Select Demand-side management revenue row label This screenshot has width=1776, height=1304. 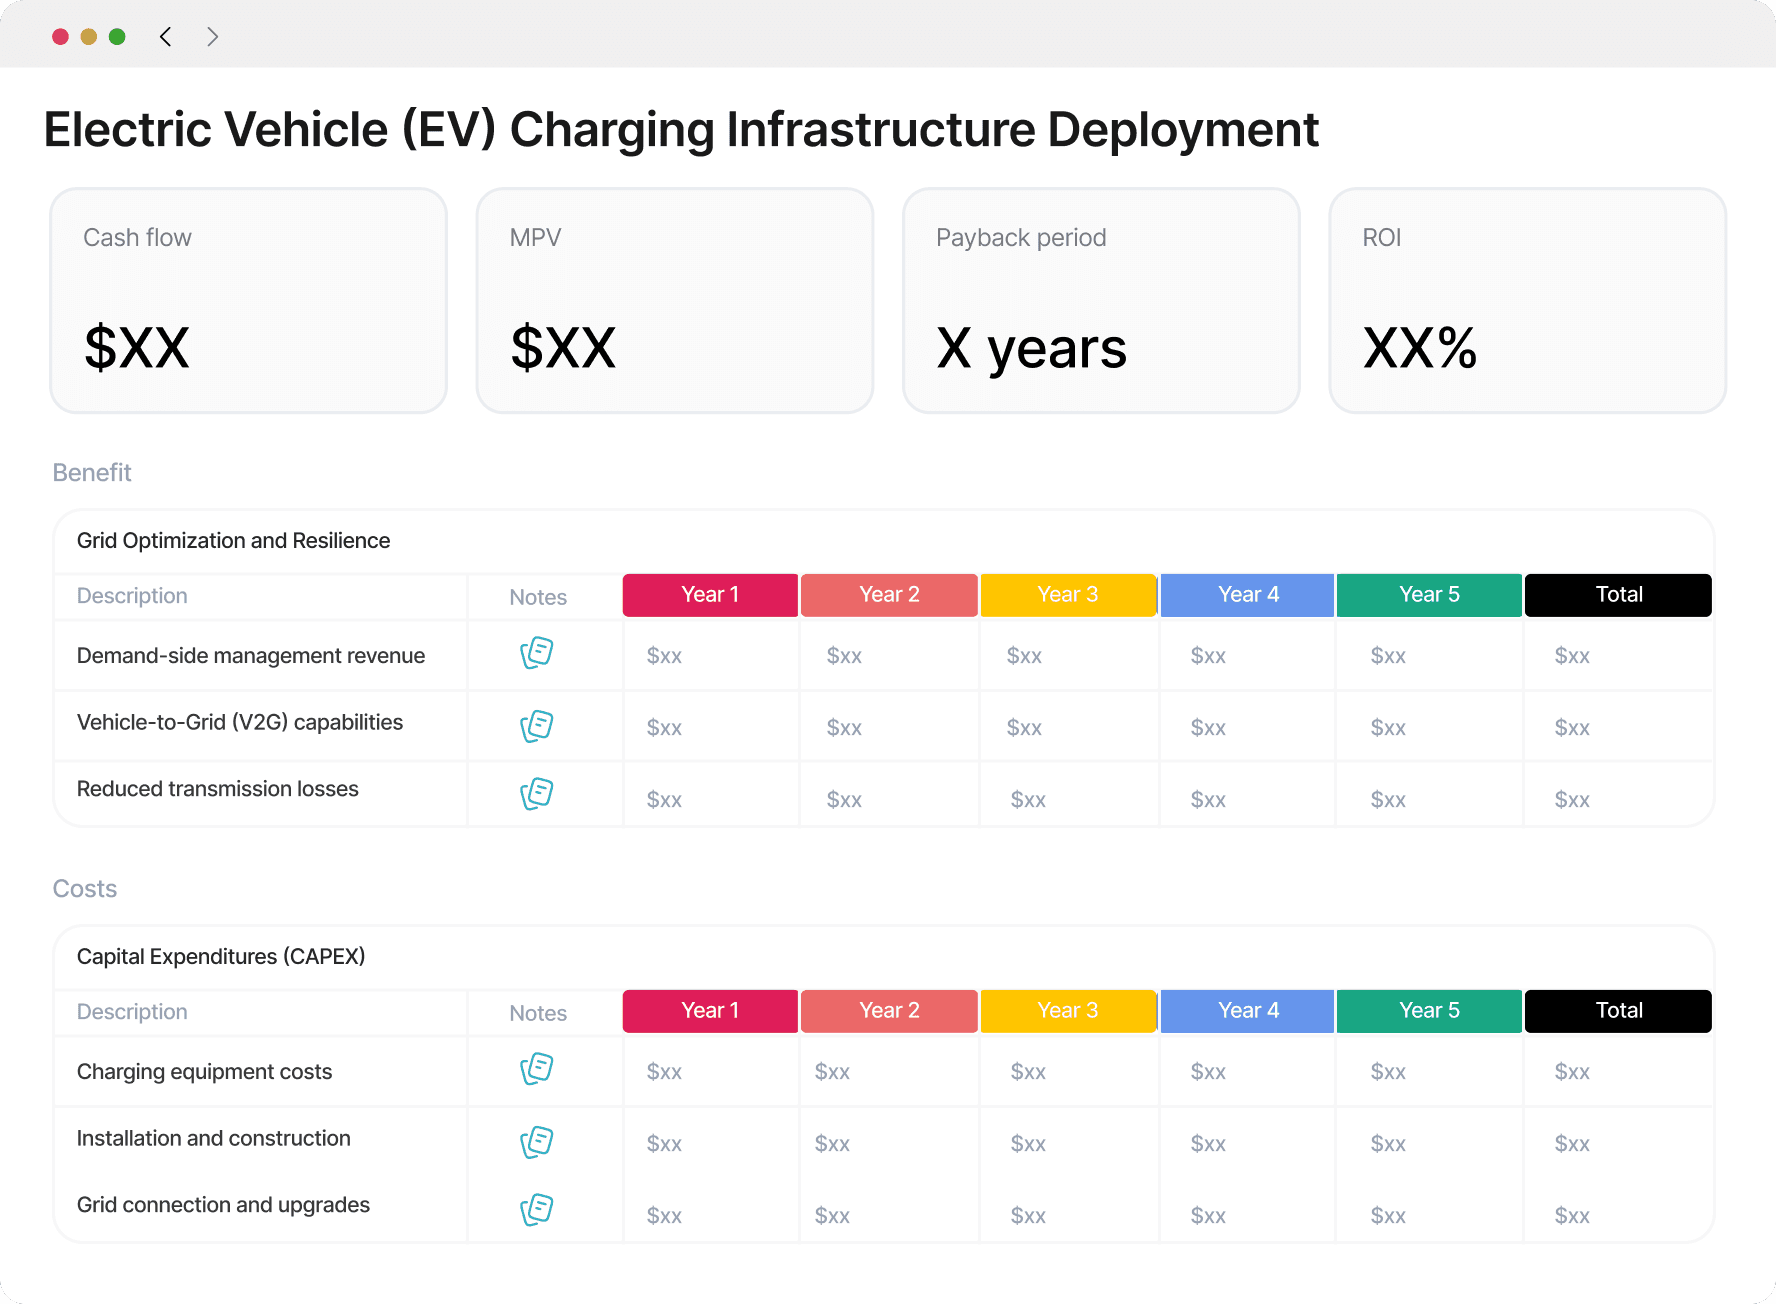(x=251, y=656)
